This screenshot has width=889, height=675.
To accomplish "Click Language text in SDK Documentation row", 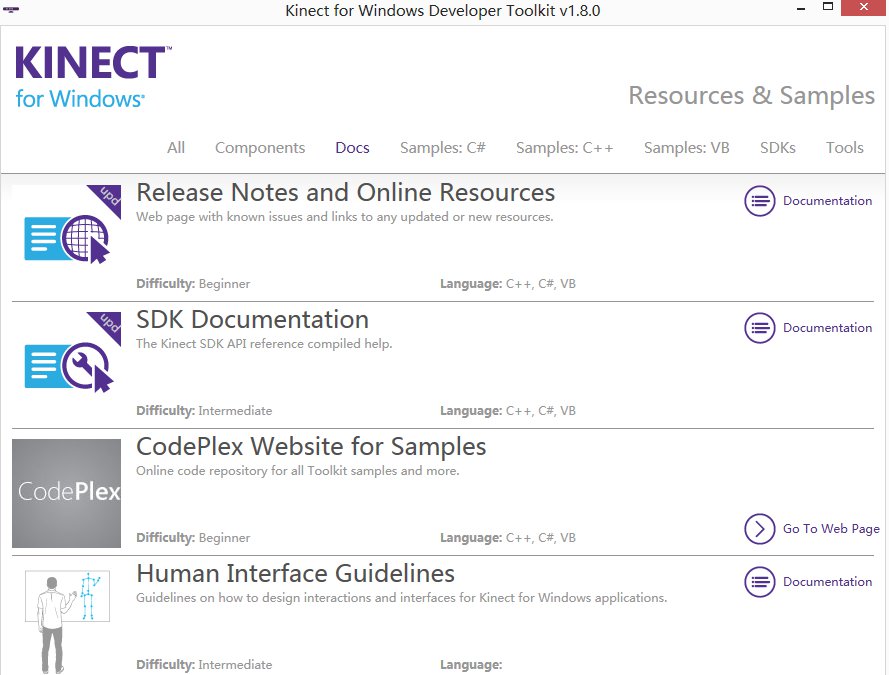I will 507,411.
